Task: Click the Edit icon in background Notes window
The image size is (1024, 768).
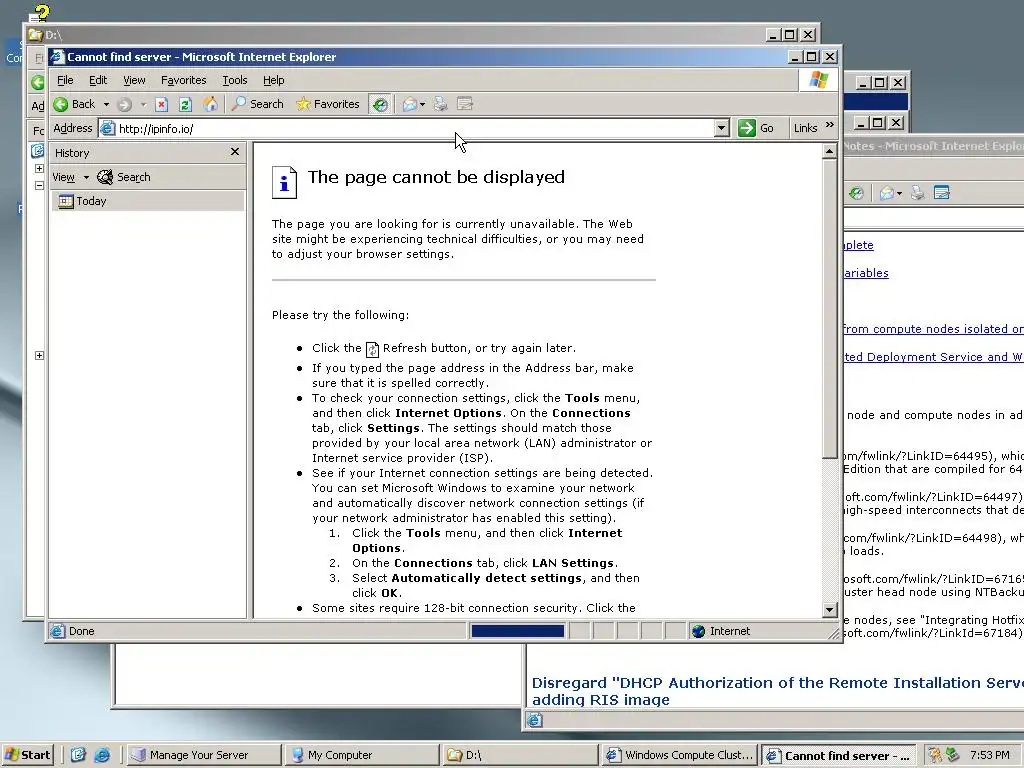Action: click(x=942, y=193)
